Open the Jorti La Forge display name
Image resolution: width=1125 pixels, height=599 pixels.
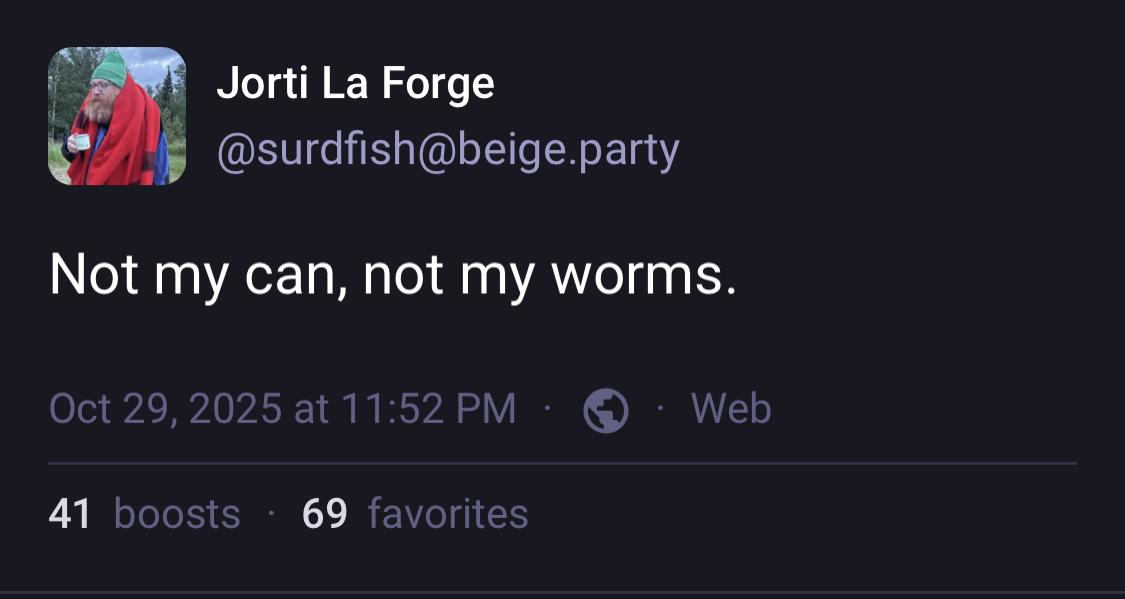click(355, 83)
